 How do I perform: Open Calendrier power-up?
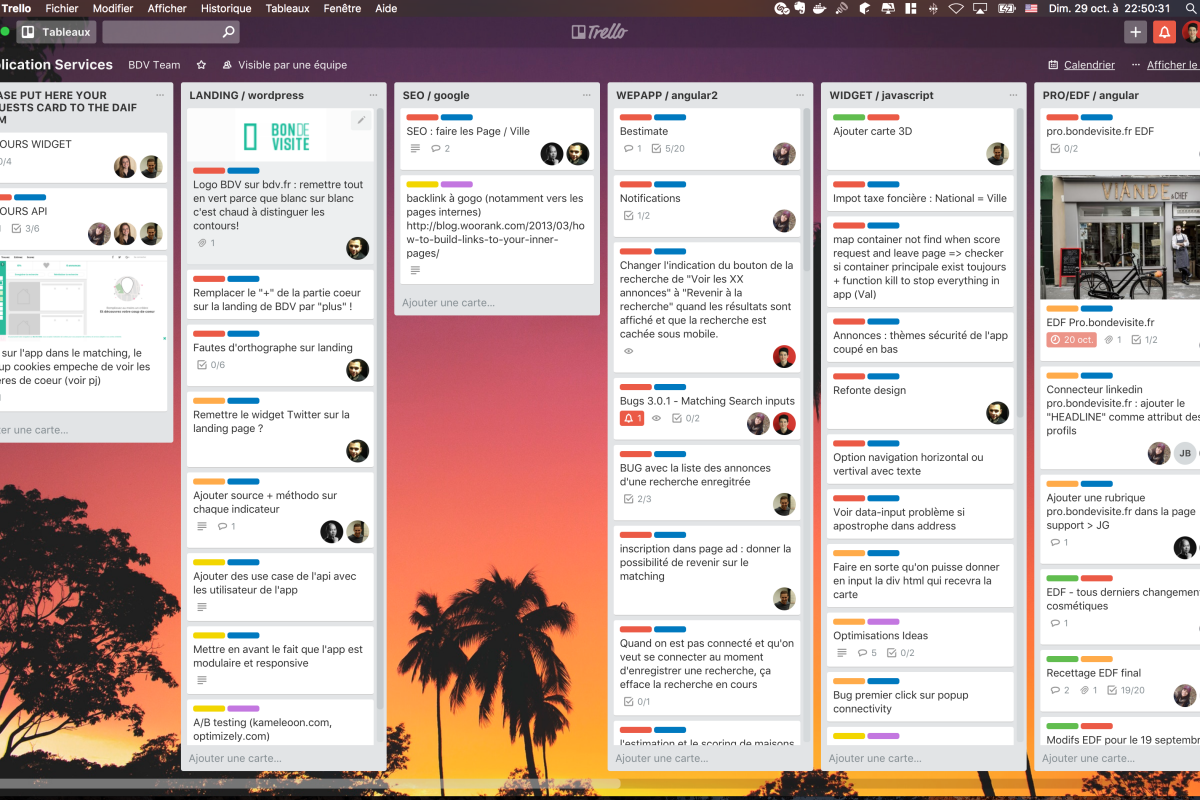pos(1081,65)
